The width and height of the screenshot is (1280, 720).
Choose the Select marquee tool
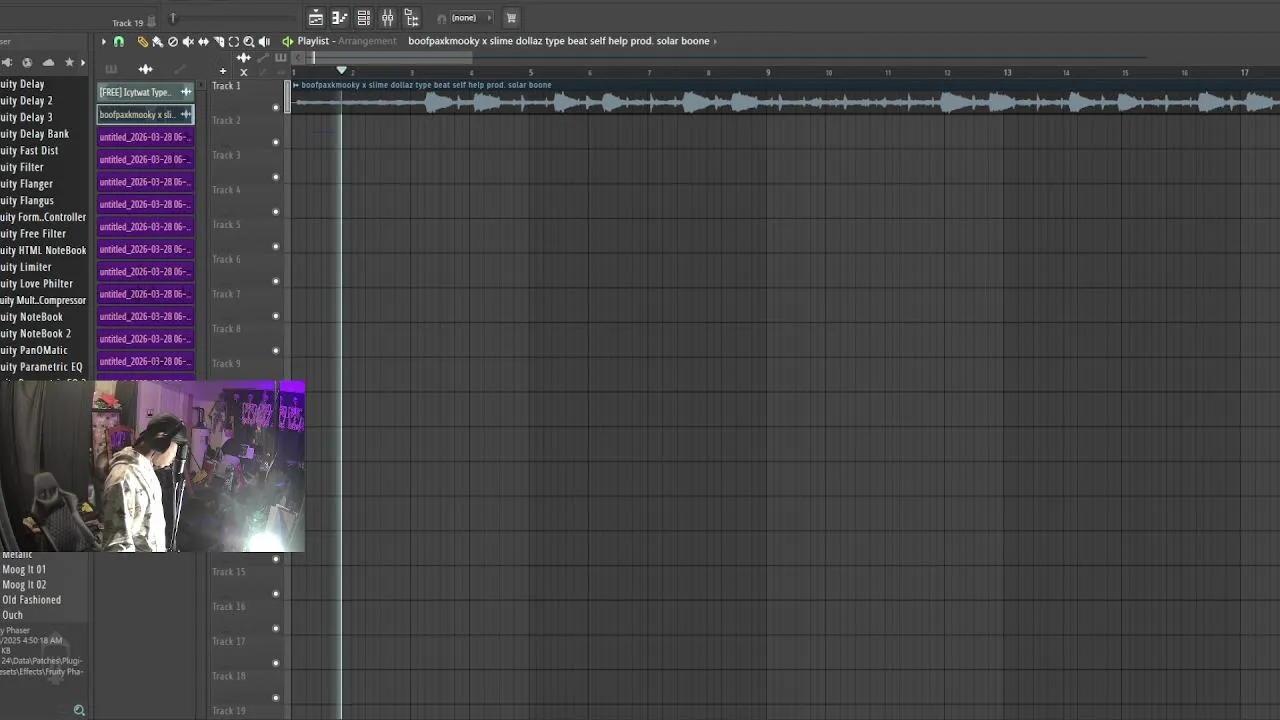pyautogui.click(x=234, y=41)
